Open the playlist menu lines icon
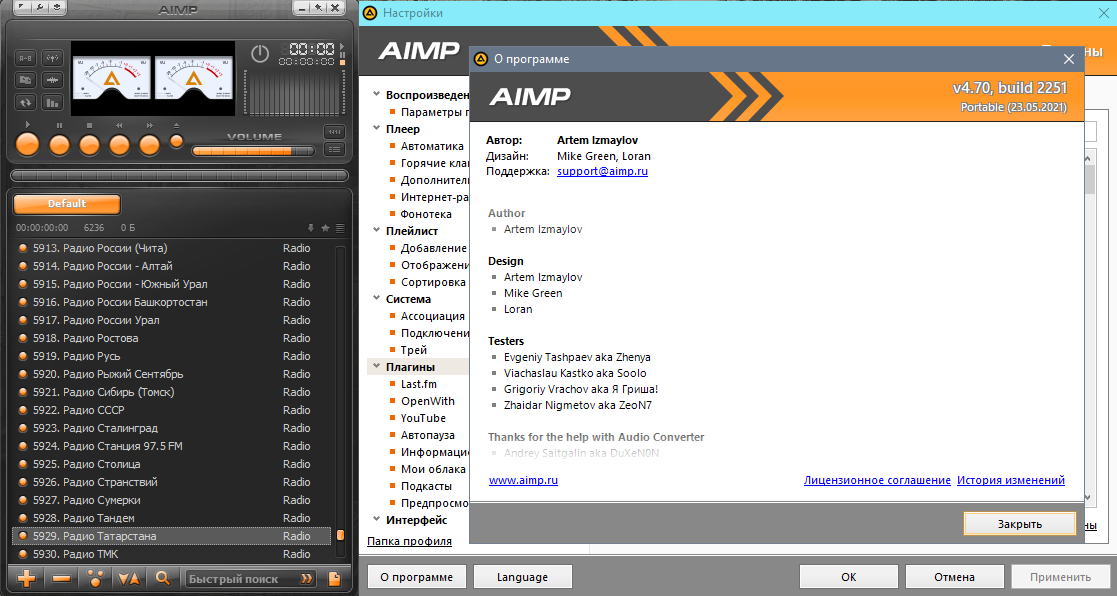Screen dimensions: 1117x596 coord(340,228)
